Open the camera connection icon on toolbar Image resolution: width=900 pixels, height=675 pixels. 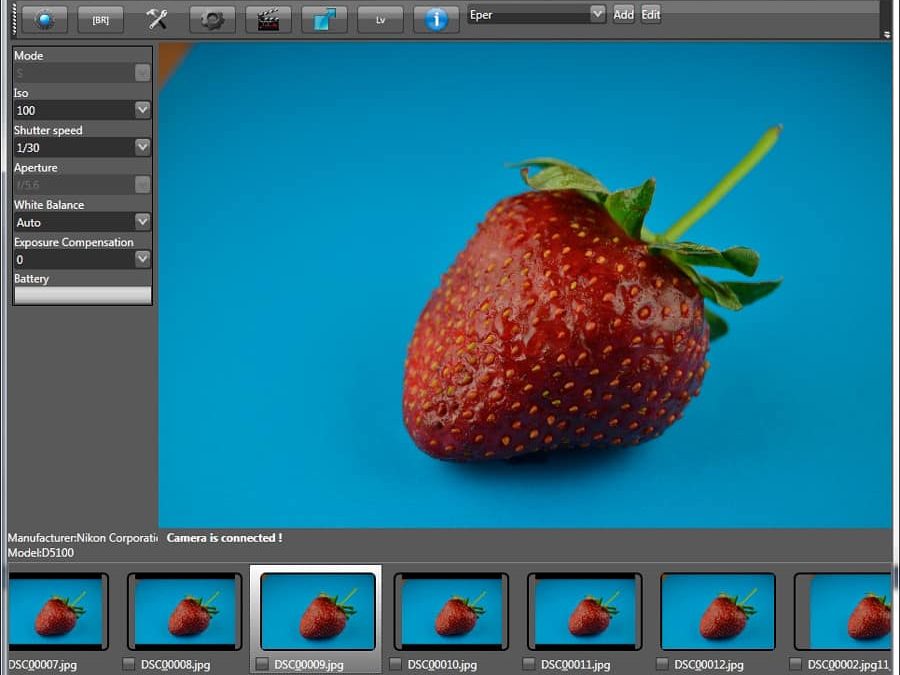click(42, 18)
